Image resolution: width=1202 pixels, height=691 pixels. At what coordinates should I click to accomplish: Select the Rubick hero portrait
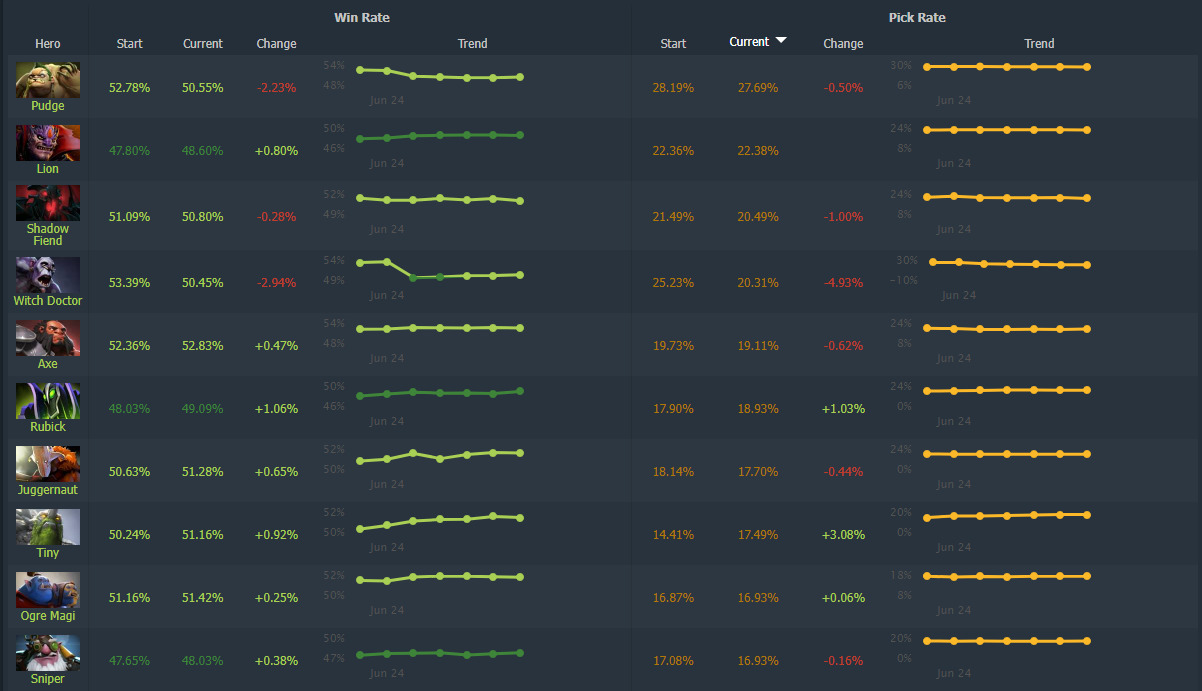pyautogui.click(x=47, y=401)
